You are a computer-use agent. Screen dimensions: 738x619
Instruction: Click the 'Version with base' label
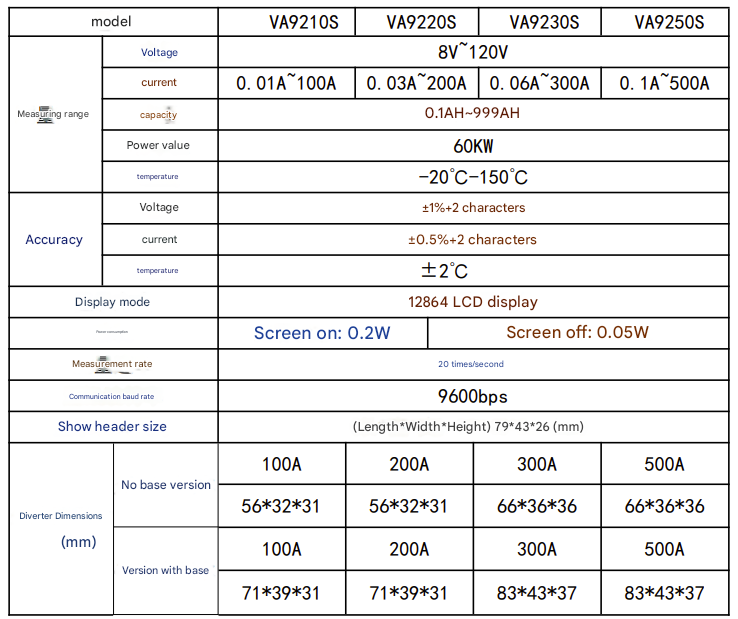pos(165,571)
